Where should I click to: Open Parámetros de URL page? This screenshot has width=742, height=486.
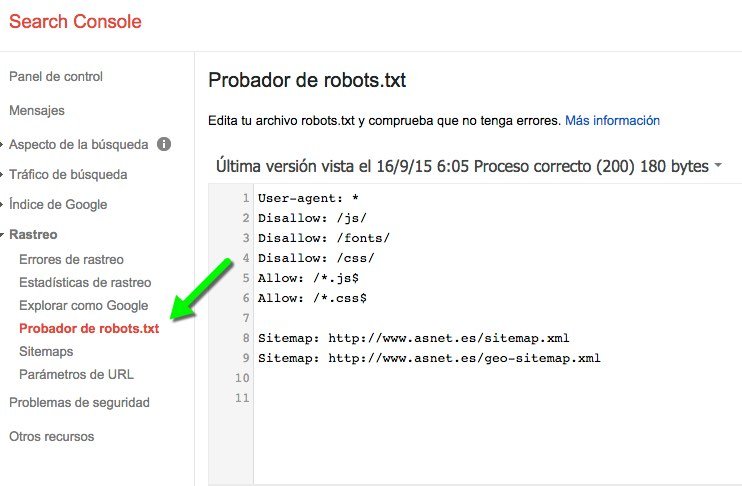[x=76, y=375]
